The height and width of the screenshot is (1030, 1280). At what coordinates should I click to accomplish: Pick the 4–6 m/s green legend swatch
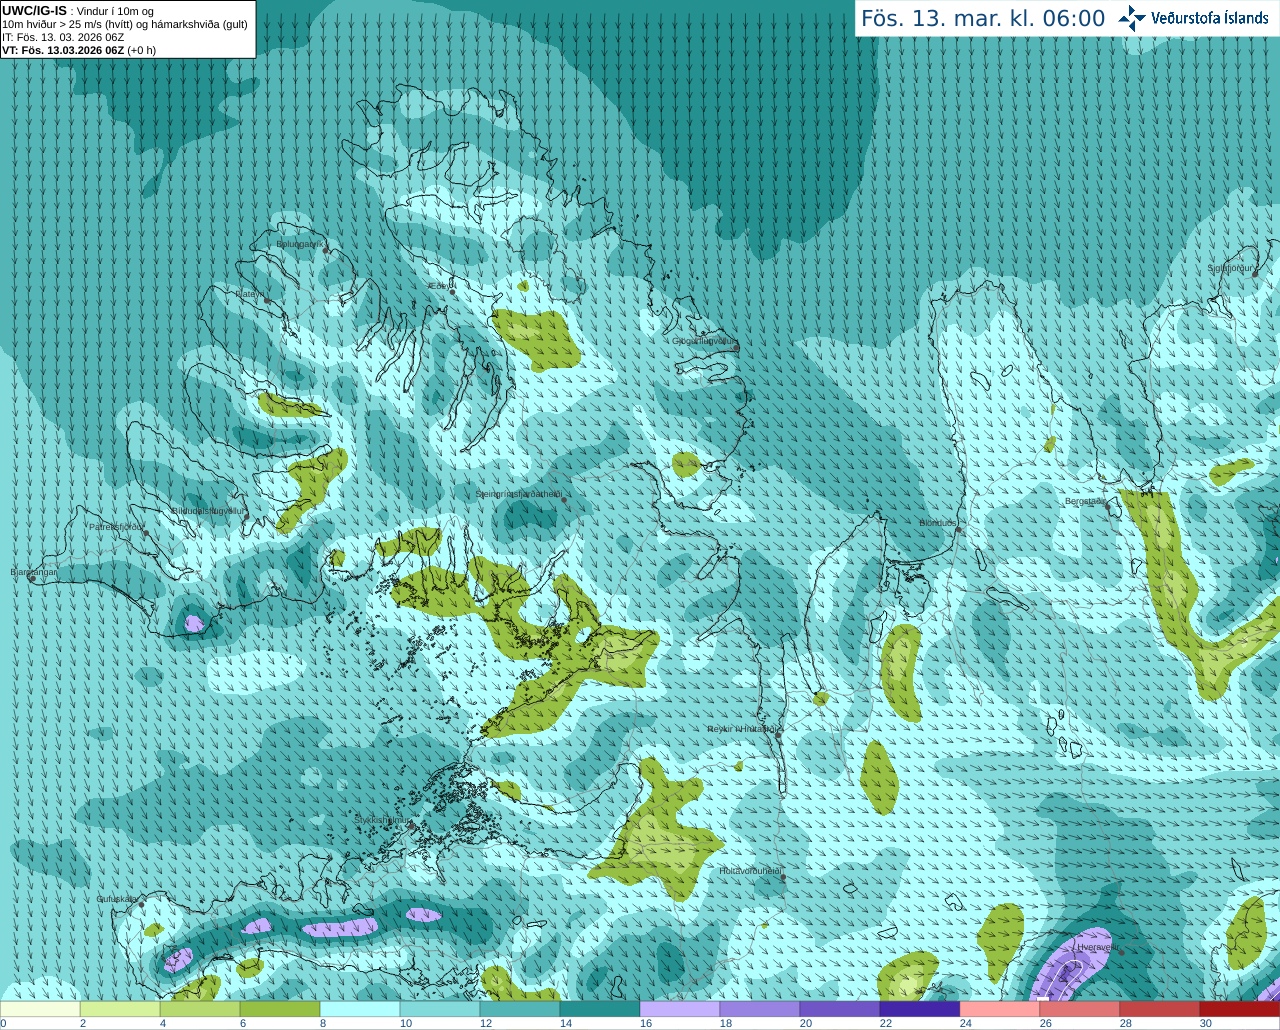pyautogui.click(x=200, y=1009)
